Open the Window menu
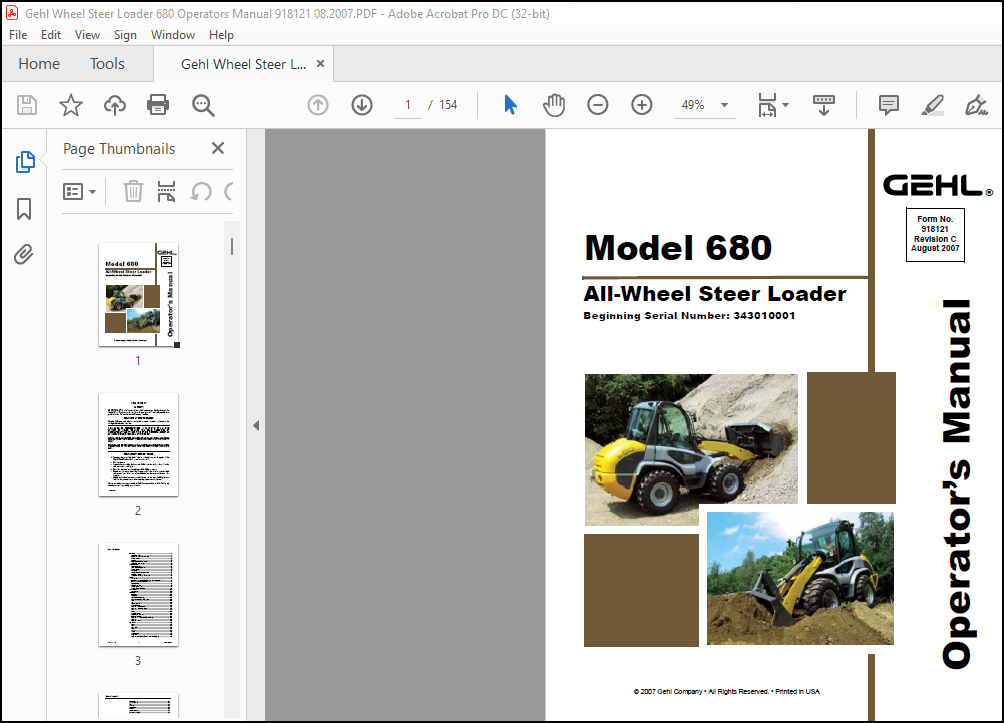 point(173,35)
